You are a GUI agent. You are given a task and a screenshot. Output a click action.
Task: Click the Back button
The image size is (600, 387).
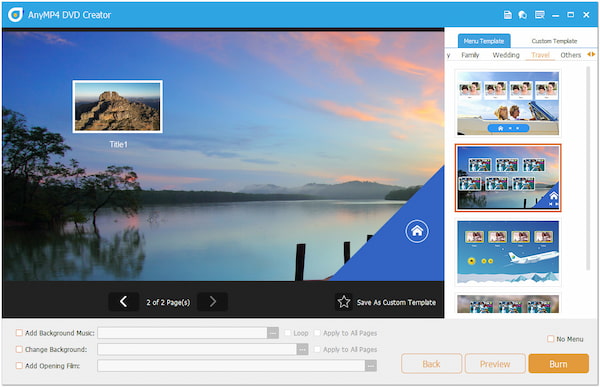tap(431, 364)
